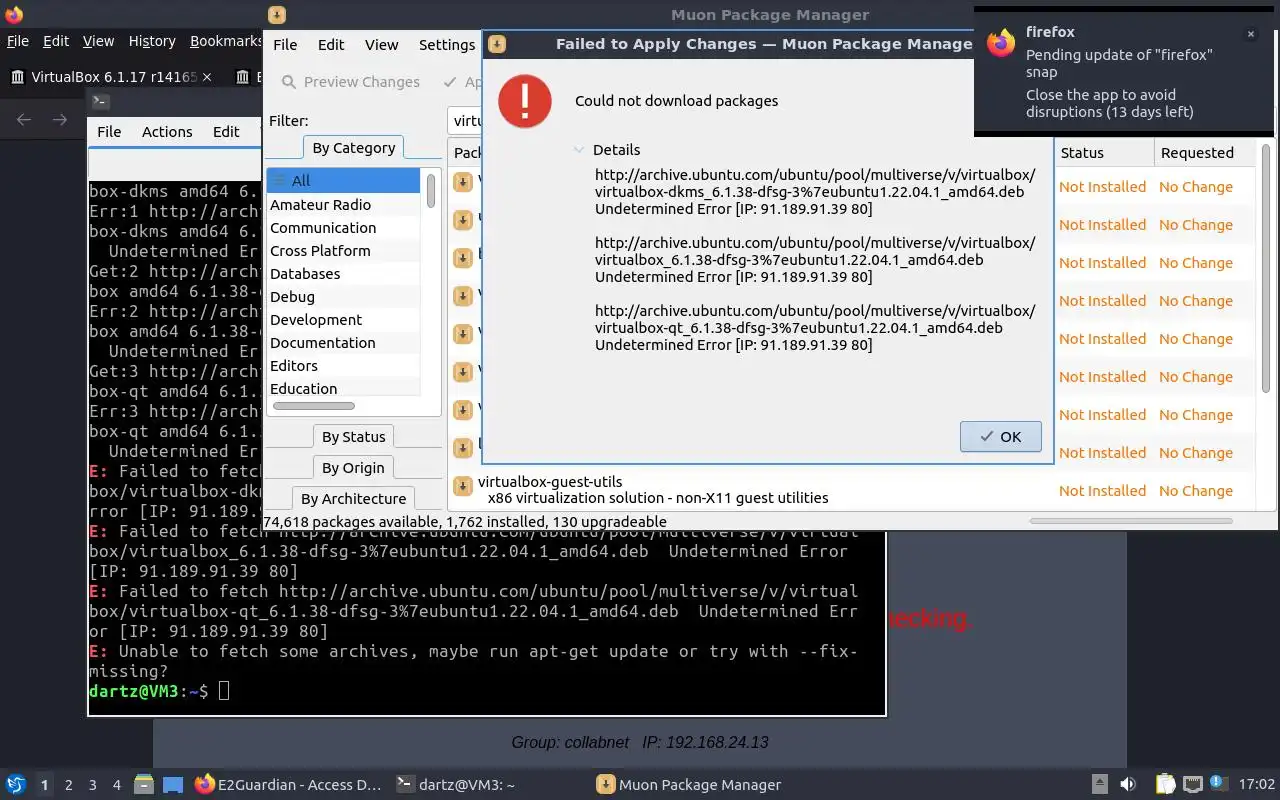This screenshot has height=800, width=1280.
Task: Open the Lubuntu start menu
Action: click(16, 785)
